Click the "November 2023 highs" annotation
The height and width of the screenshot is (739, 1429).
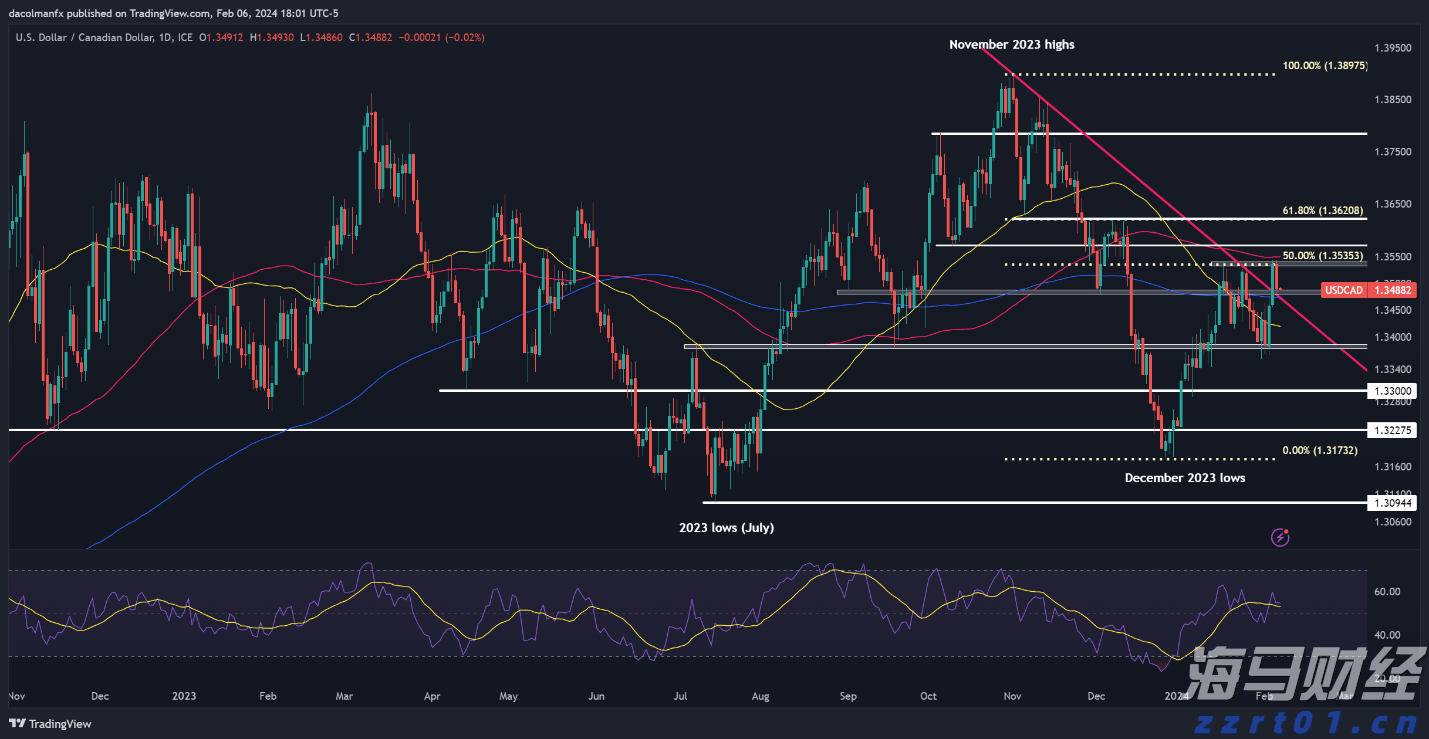click(1011, 44)
